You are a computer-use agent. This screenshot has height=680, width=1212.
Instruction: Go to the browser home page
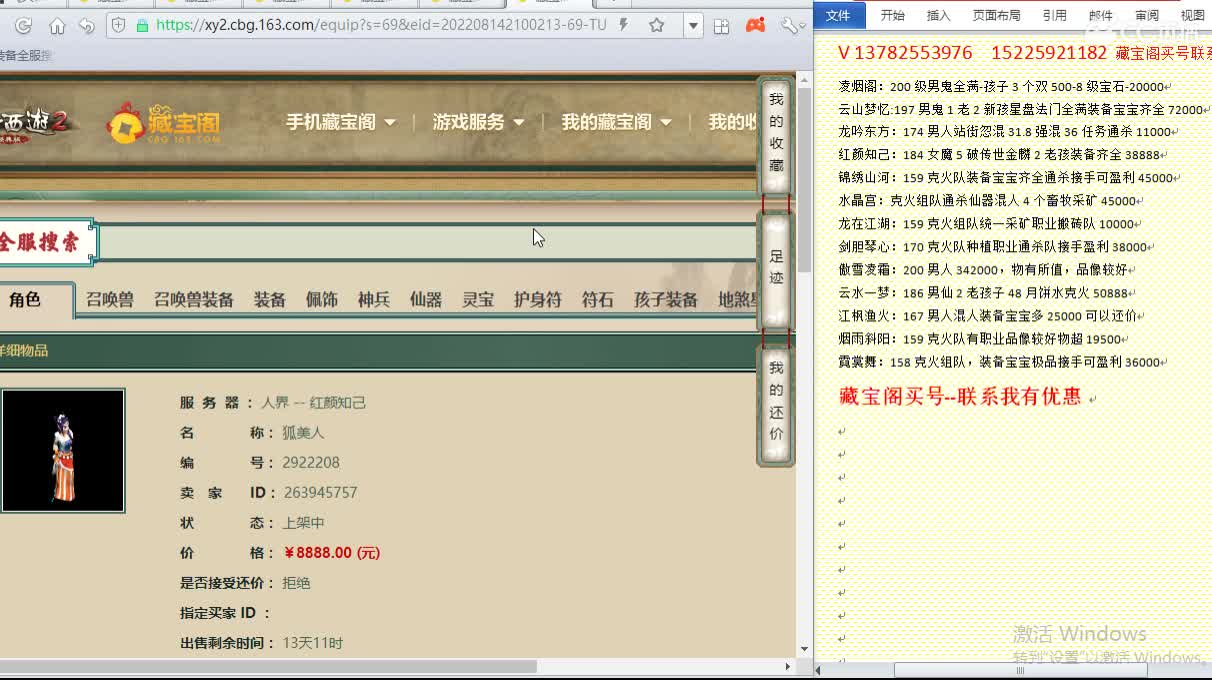pyautogui.click(x=57, y=25)
